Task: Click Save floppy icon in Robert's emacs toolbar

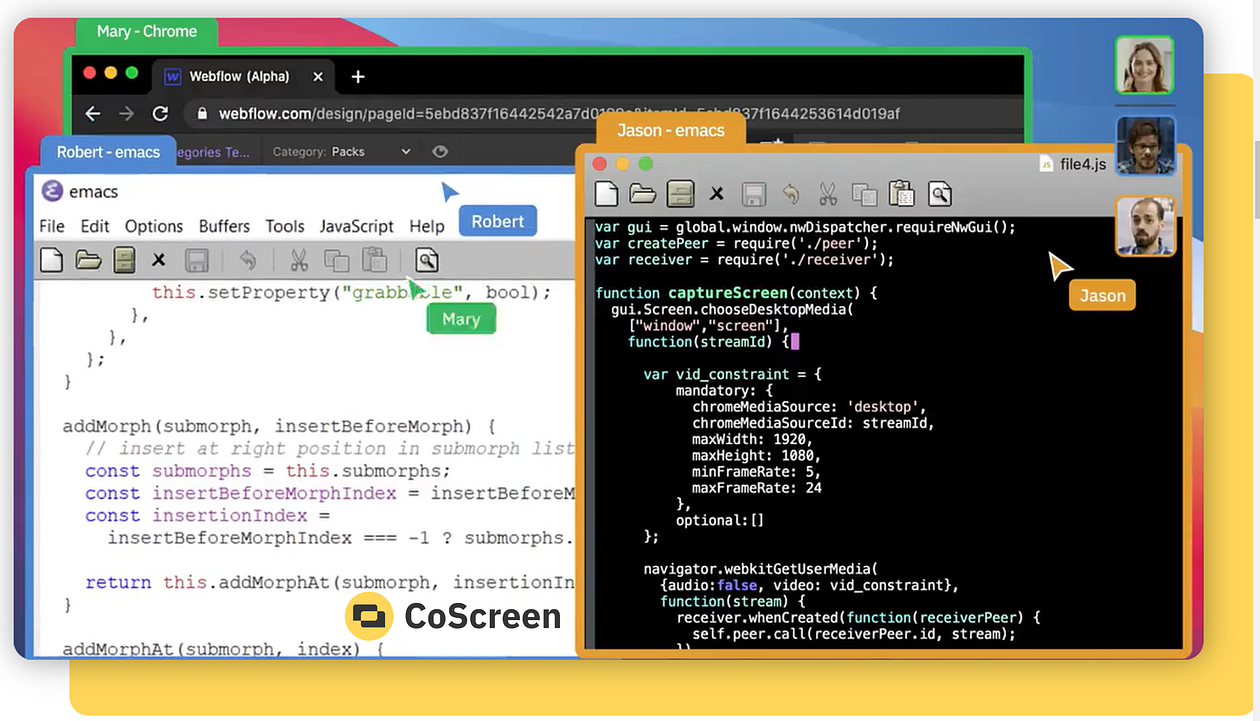Action: [x=197, y=261]
